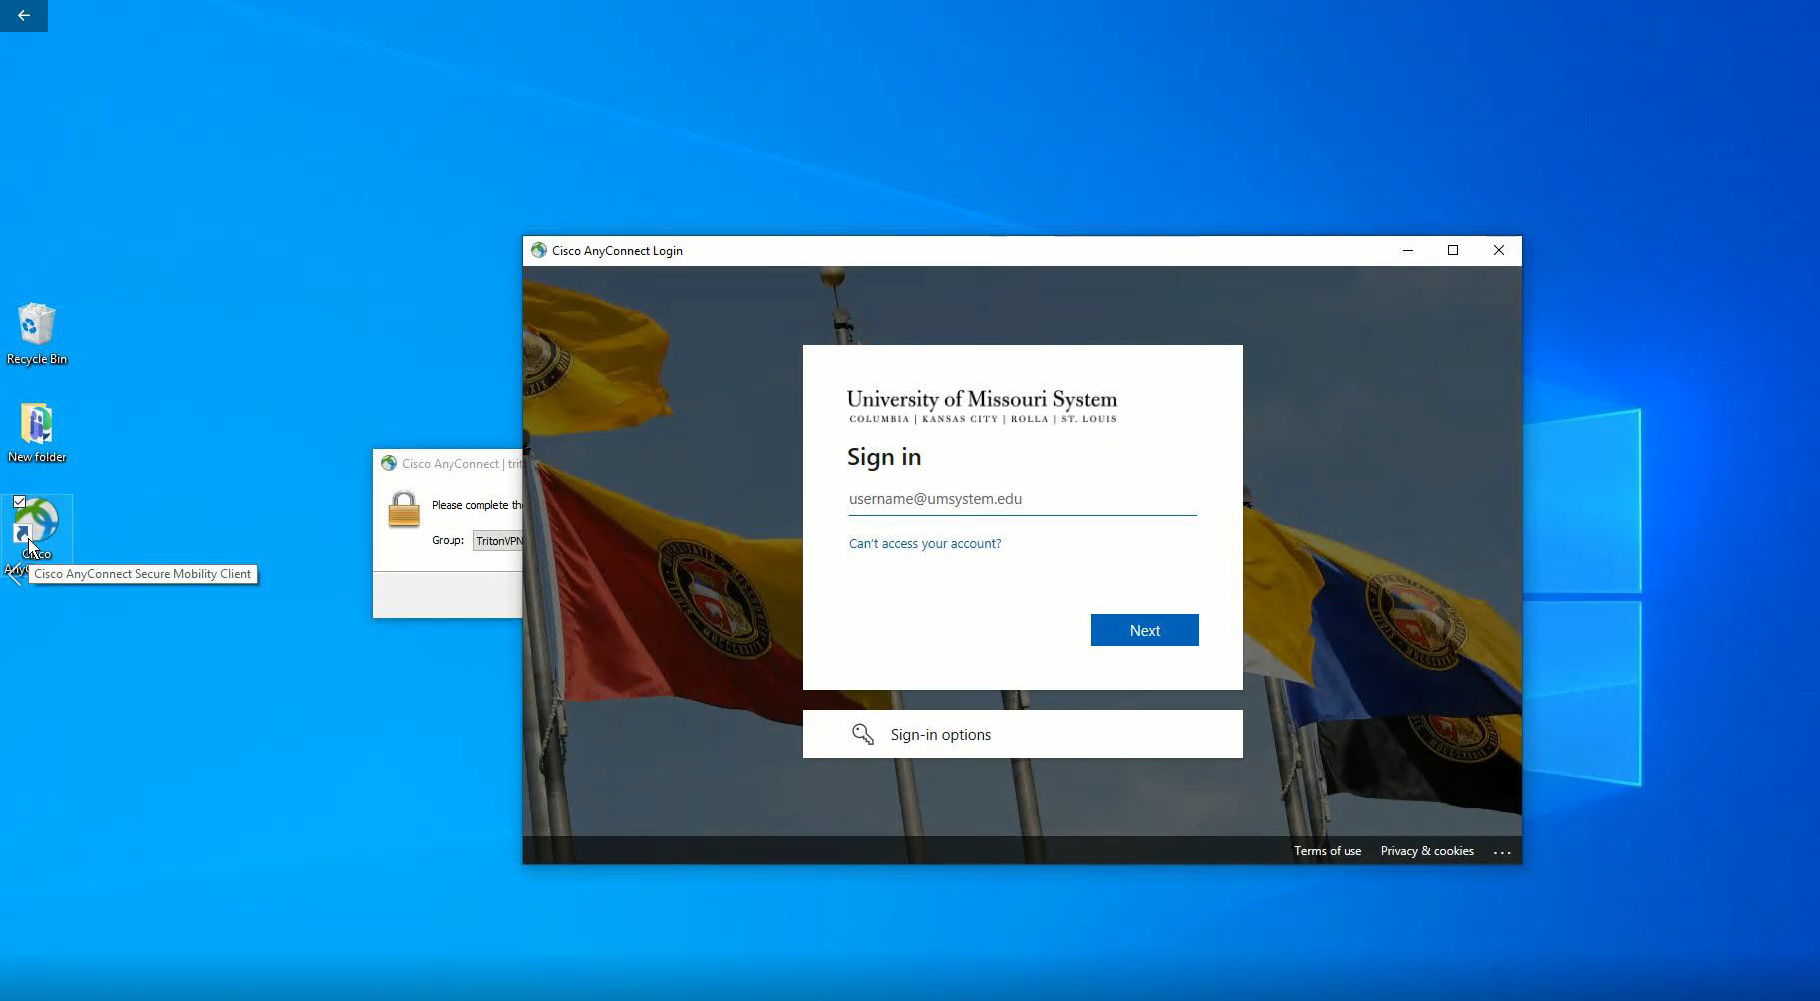Uncheck the selection checkbox on the Cisco shortcut

pyautogui.click(x=20, y=501)
